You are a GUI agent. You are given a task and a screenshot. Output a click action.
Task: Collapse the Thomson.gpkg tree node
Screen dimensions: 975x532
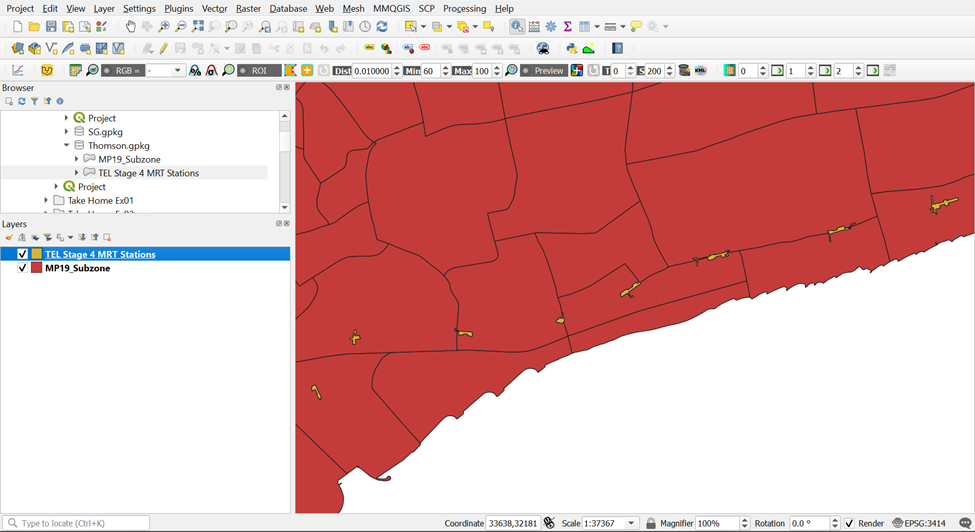coord(67,146)
